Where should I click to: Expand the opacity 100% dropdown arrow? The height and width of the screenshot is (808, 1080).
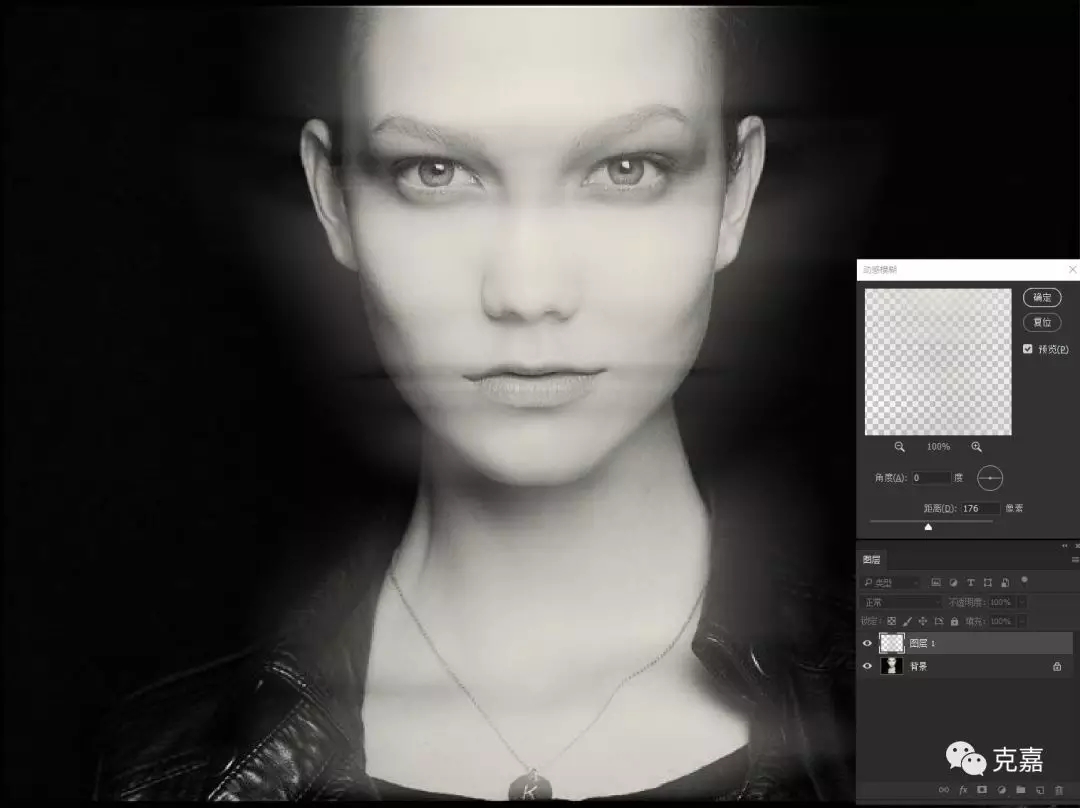1022,601
